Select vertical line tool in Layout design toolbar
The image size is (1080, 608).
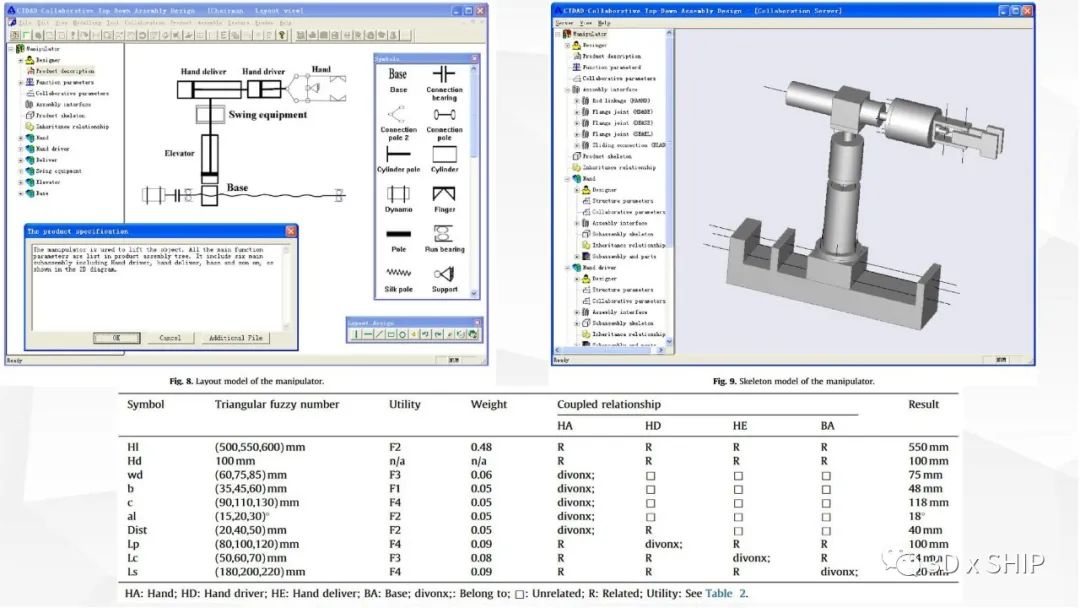[356, 335]
